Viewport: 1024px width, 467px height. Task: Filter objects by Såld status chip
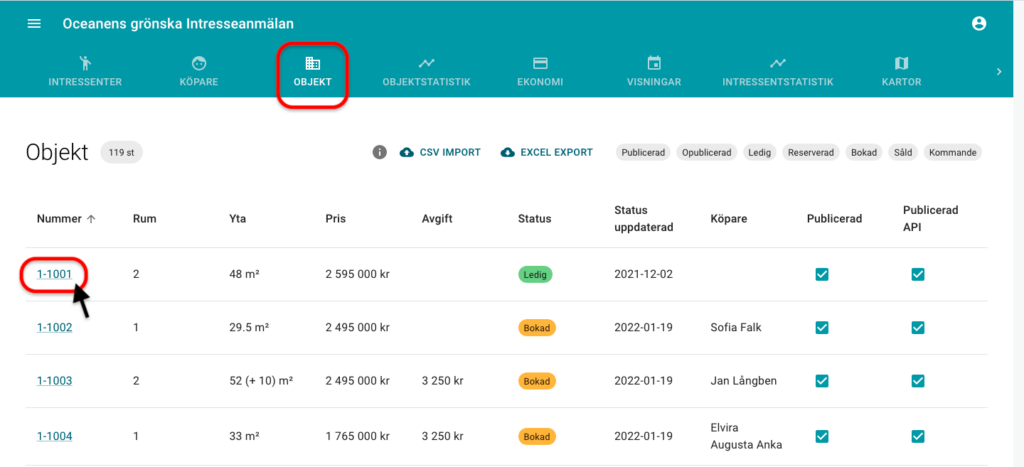(902, 153)
